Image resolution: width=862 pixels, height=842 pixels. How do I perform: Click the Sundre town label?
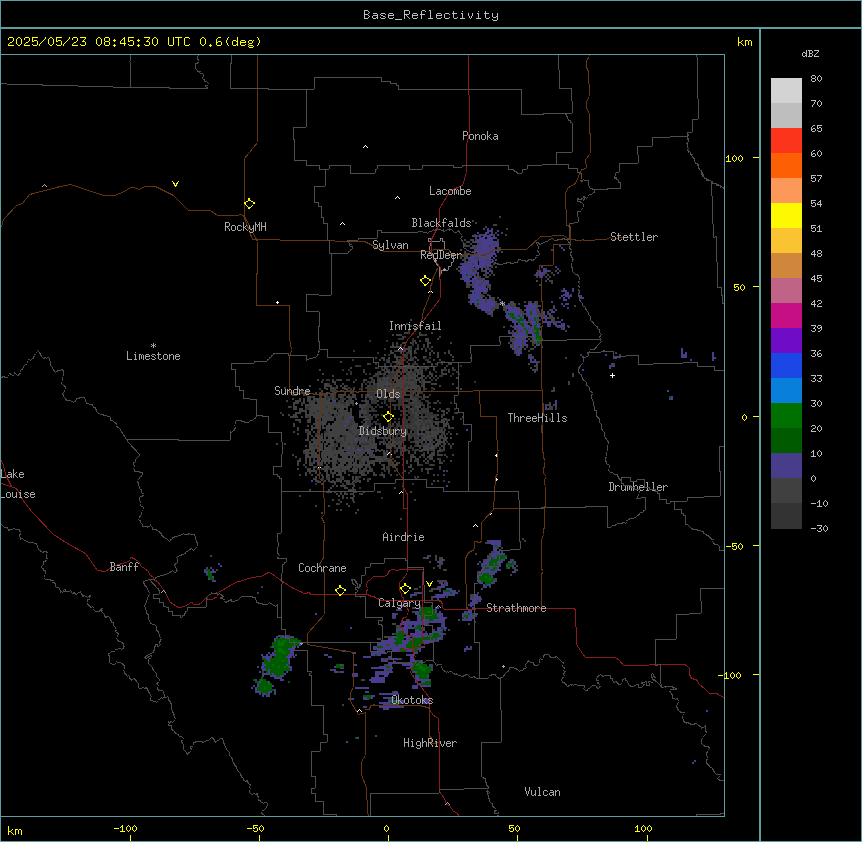(x=292, y=391)
